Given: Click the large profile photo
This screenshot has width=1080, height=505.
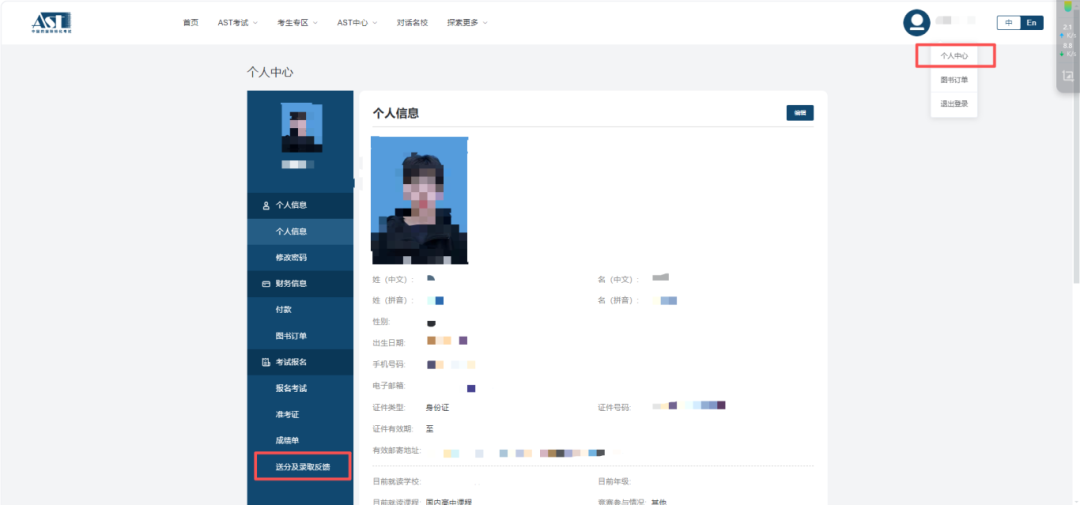Looking at the screenshot, I should (x=419, y=200).
